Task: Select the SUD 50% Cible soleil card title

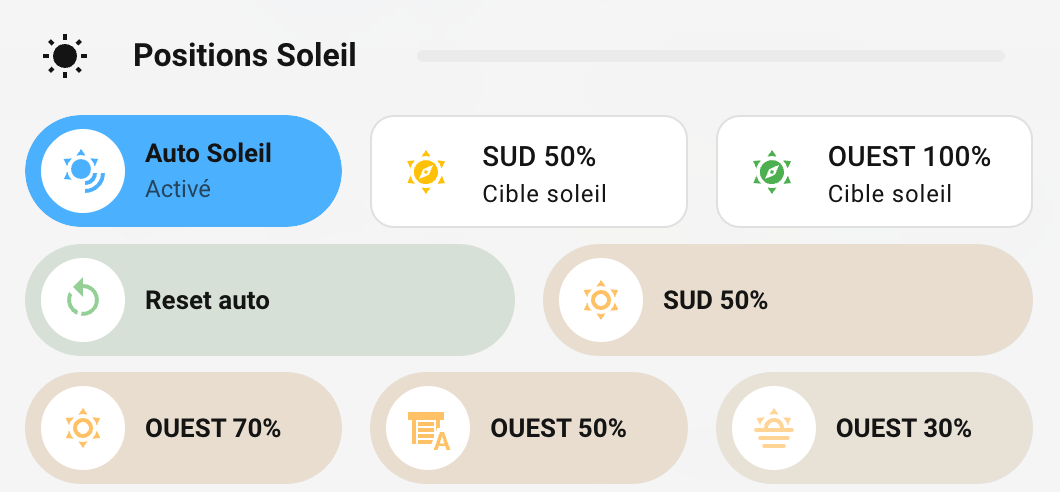Action: click(x=539, y=157)
